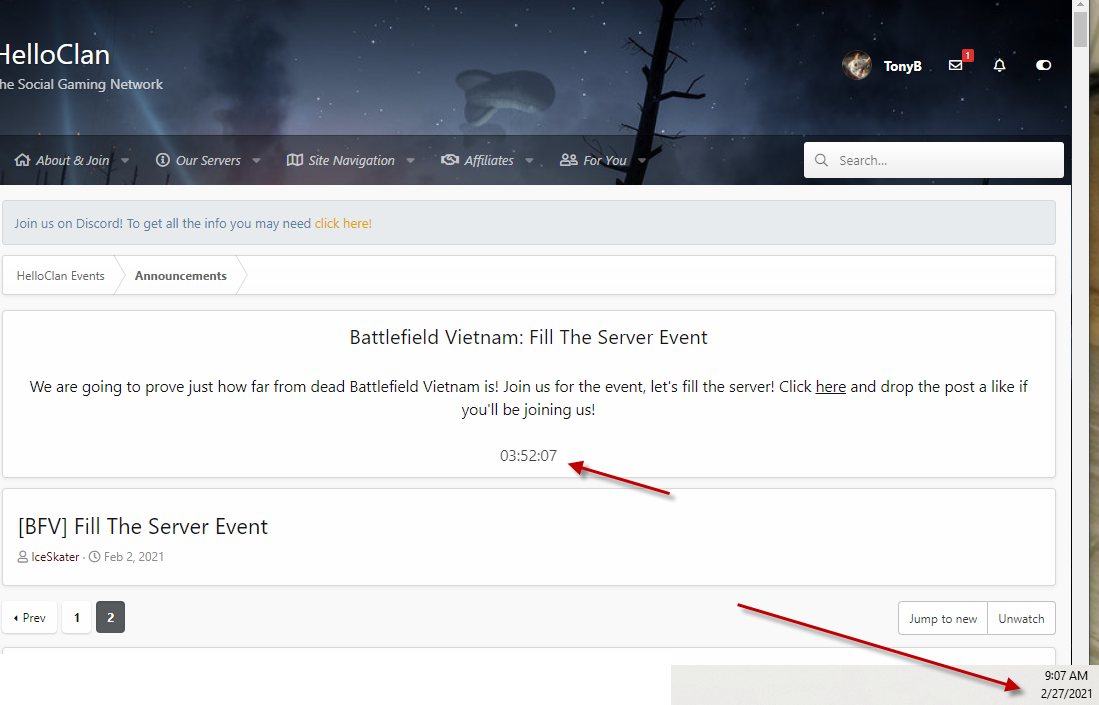Viewport: 1099px width, 705px height.
Task: Click the taskbar clock showing 9:07 AM
Action: [x=1066, y=677]
